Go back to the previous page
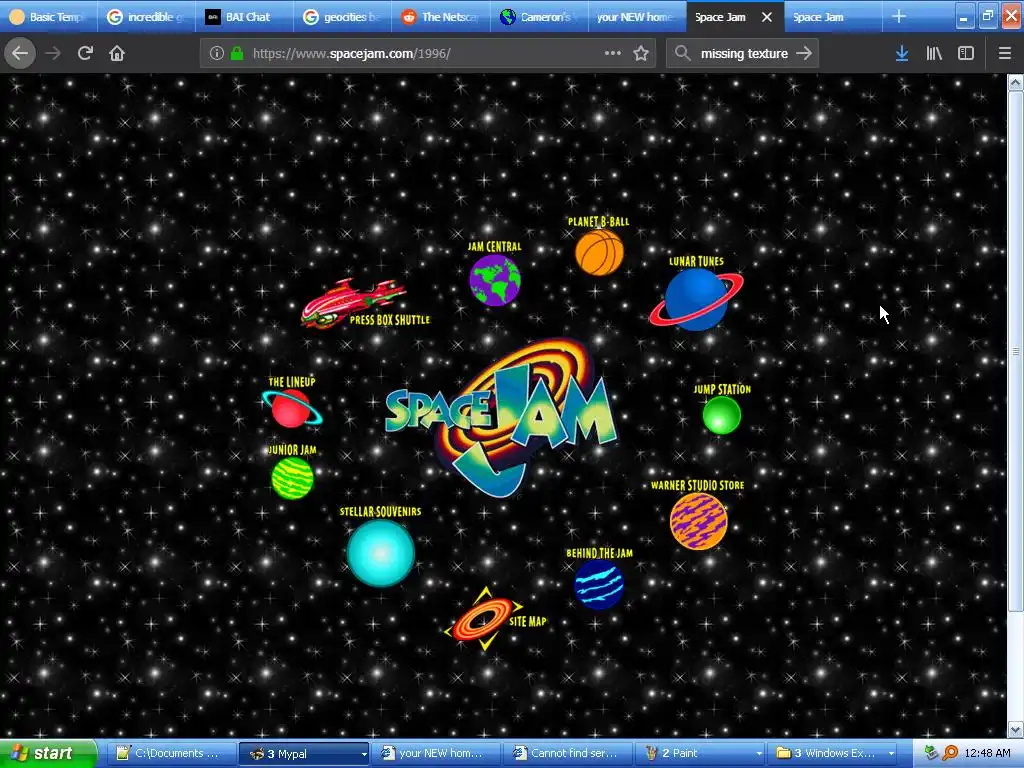The image size is (1024, 768). click(20, 54)
